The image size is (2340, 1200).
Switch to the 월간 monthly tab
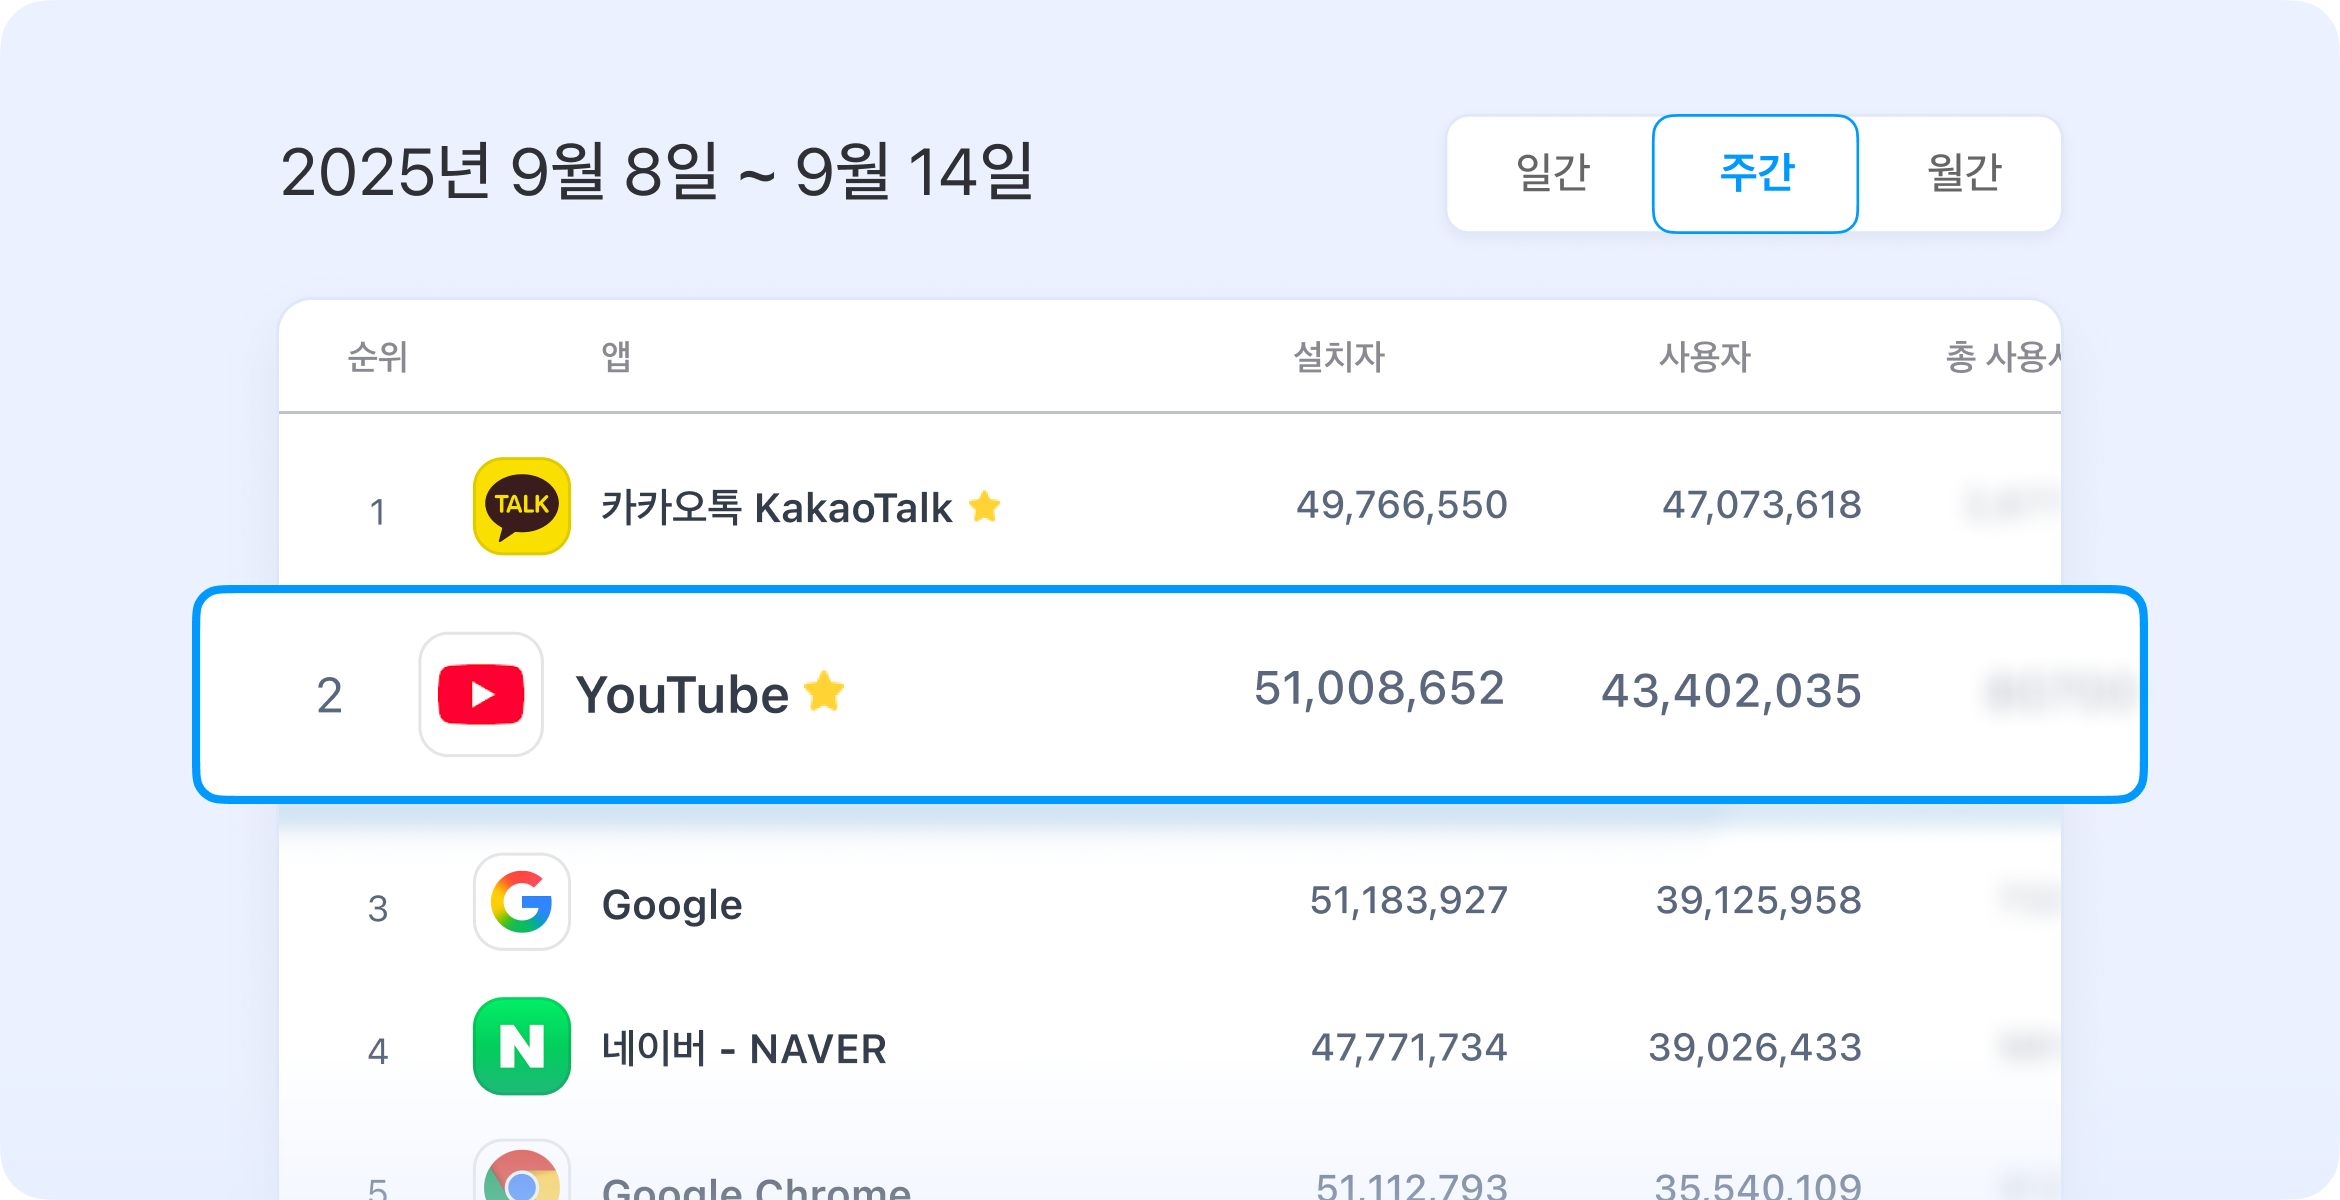pos(1963,173)
